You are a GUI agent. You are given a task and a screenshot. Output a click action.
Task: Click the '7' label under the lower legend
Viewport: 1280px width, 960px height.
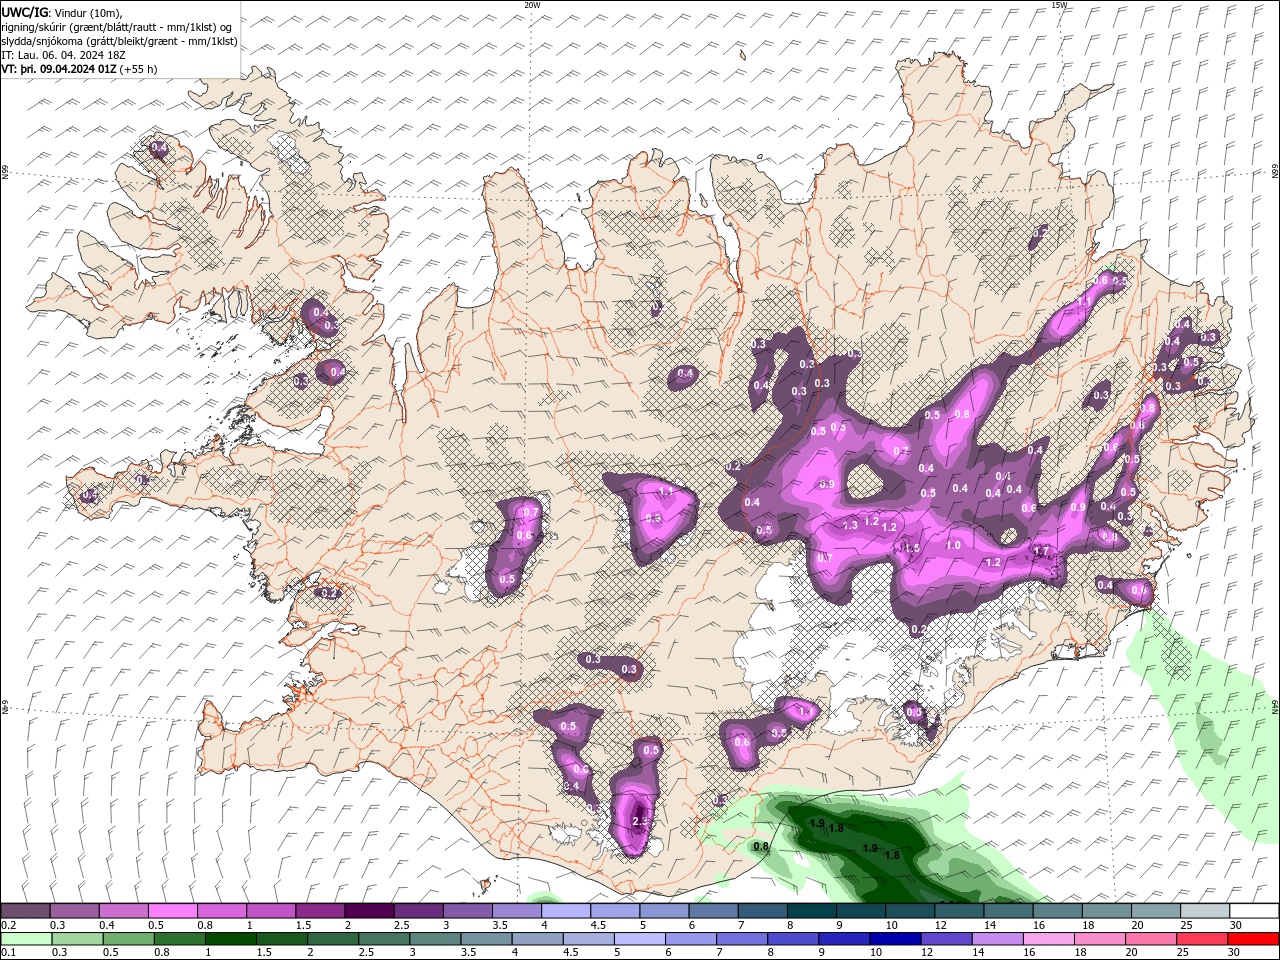(x=721, y=953)
